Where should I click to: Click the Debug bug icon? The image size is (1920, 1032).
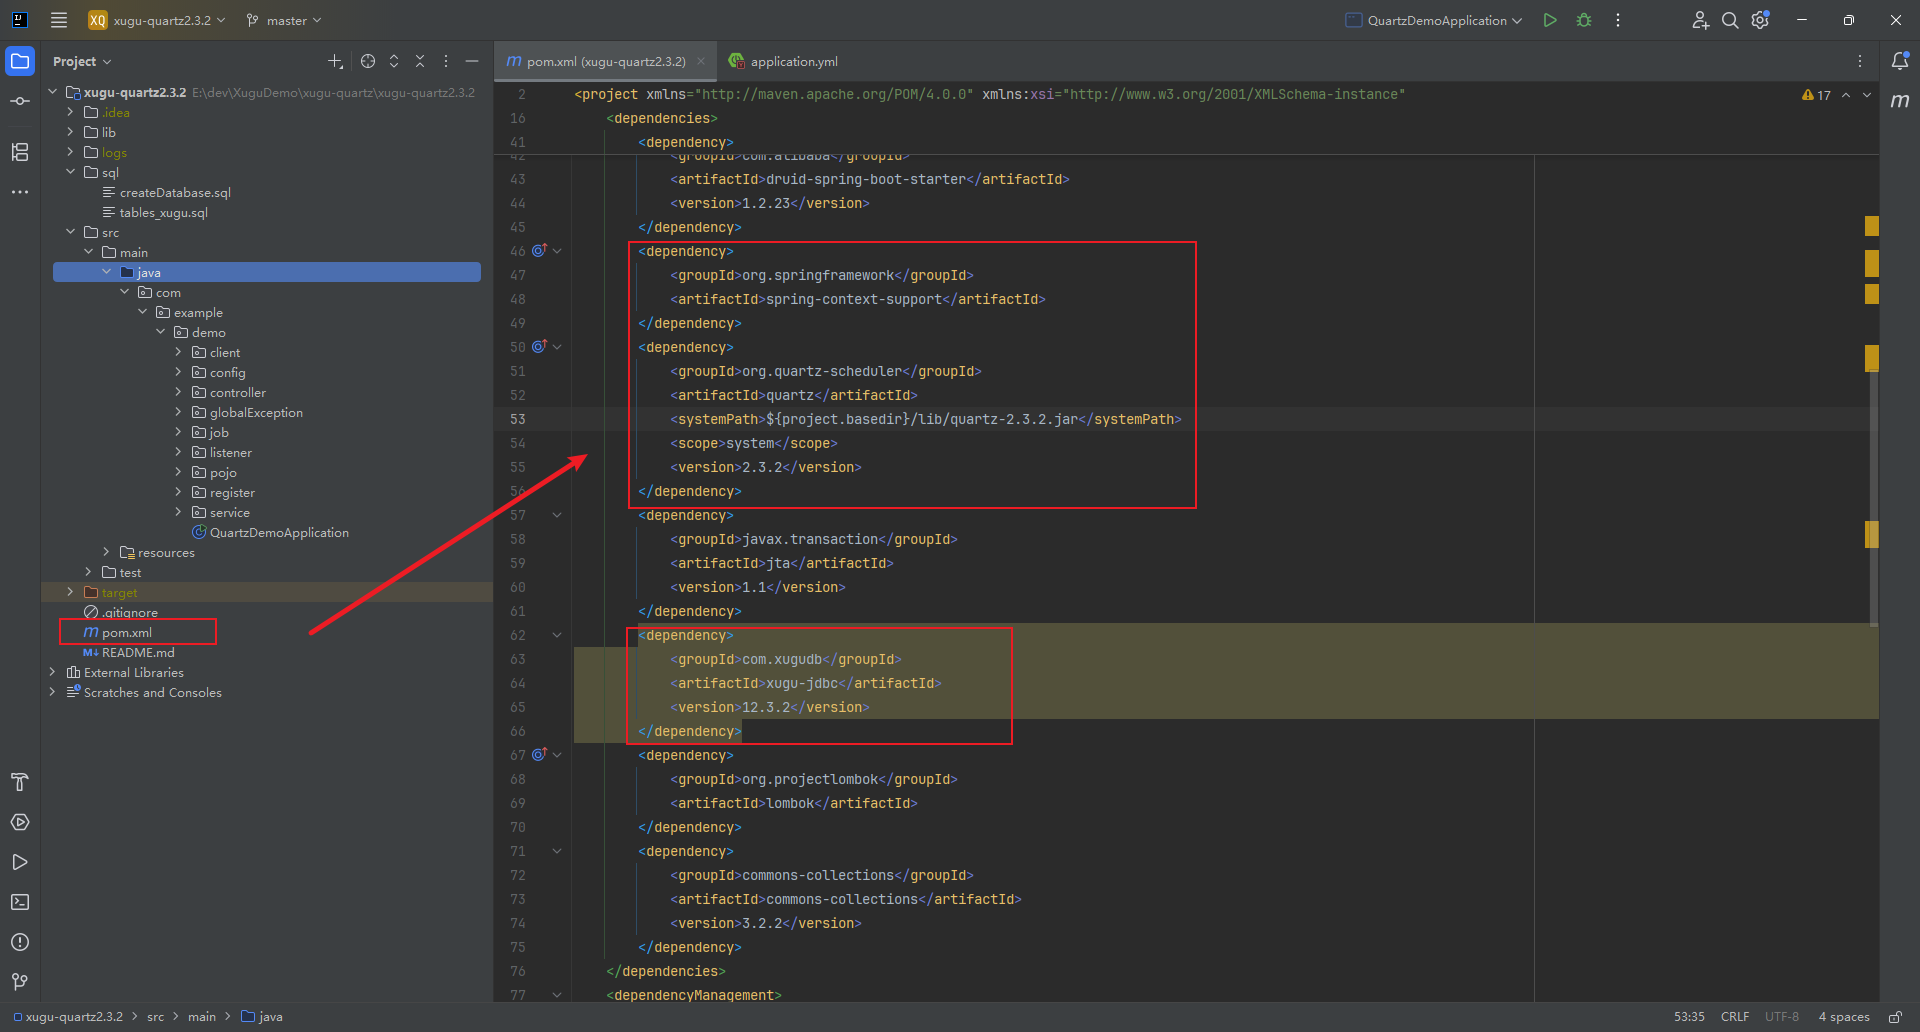coord(1584,20)
